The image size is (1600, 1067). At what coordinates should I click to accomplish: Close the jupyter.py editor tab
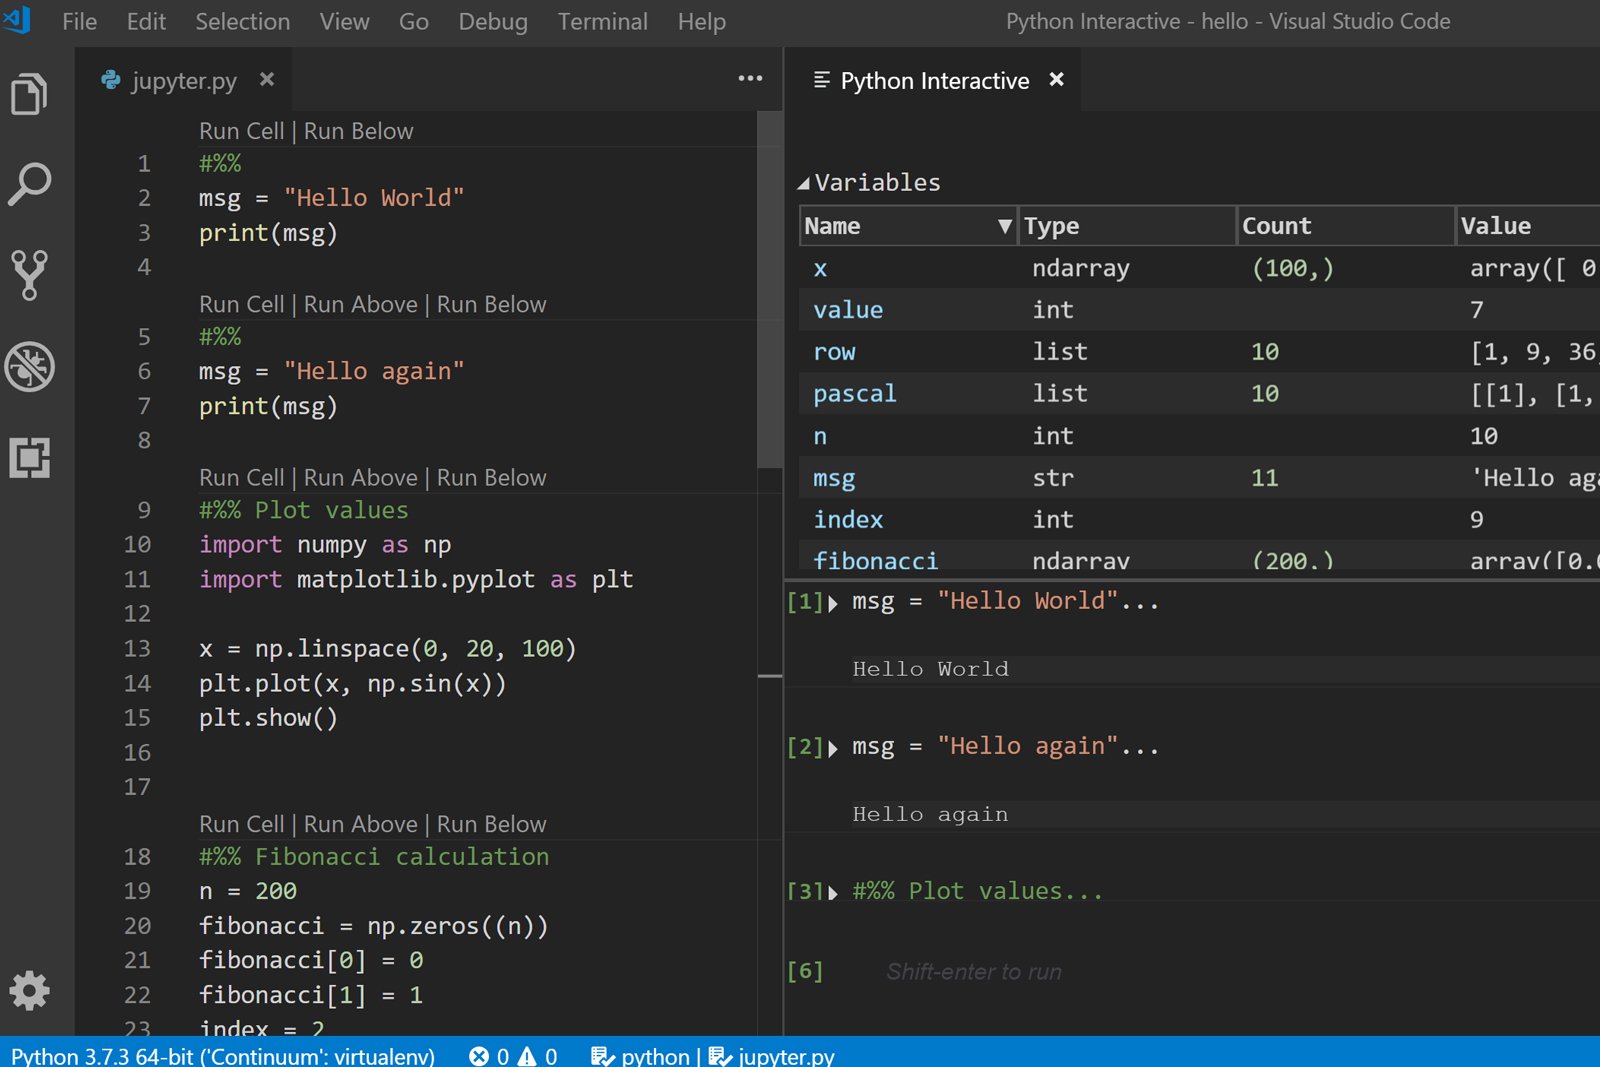tap(267, 79)
